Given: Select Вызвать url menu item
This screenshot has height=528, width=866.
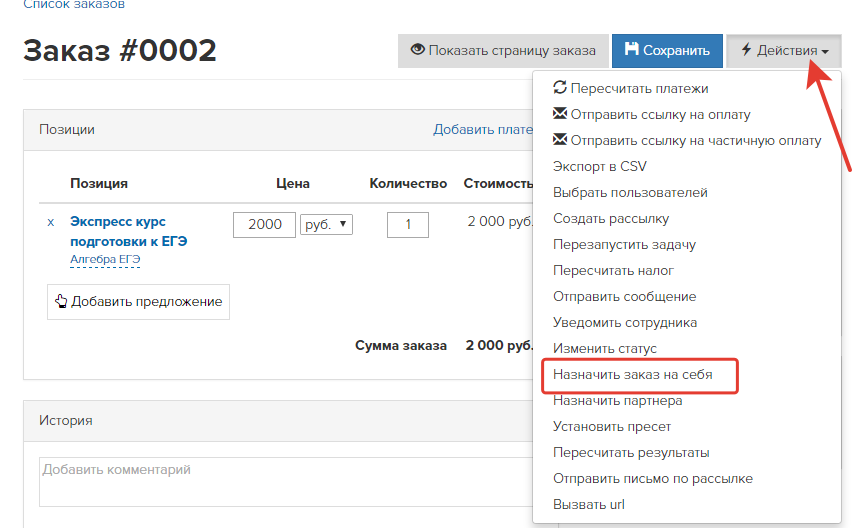Looking at the screenshot, I should coord(589,504).
